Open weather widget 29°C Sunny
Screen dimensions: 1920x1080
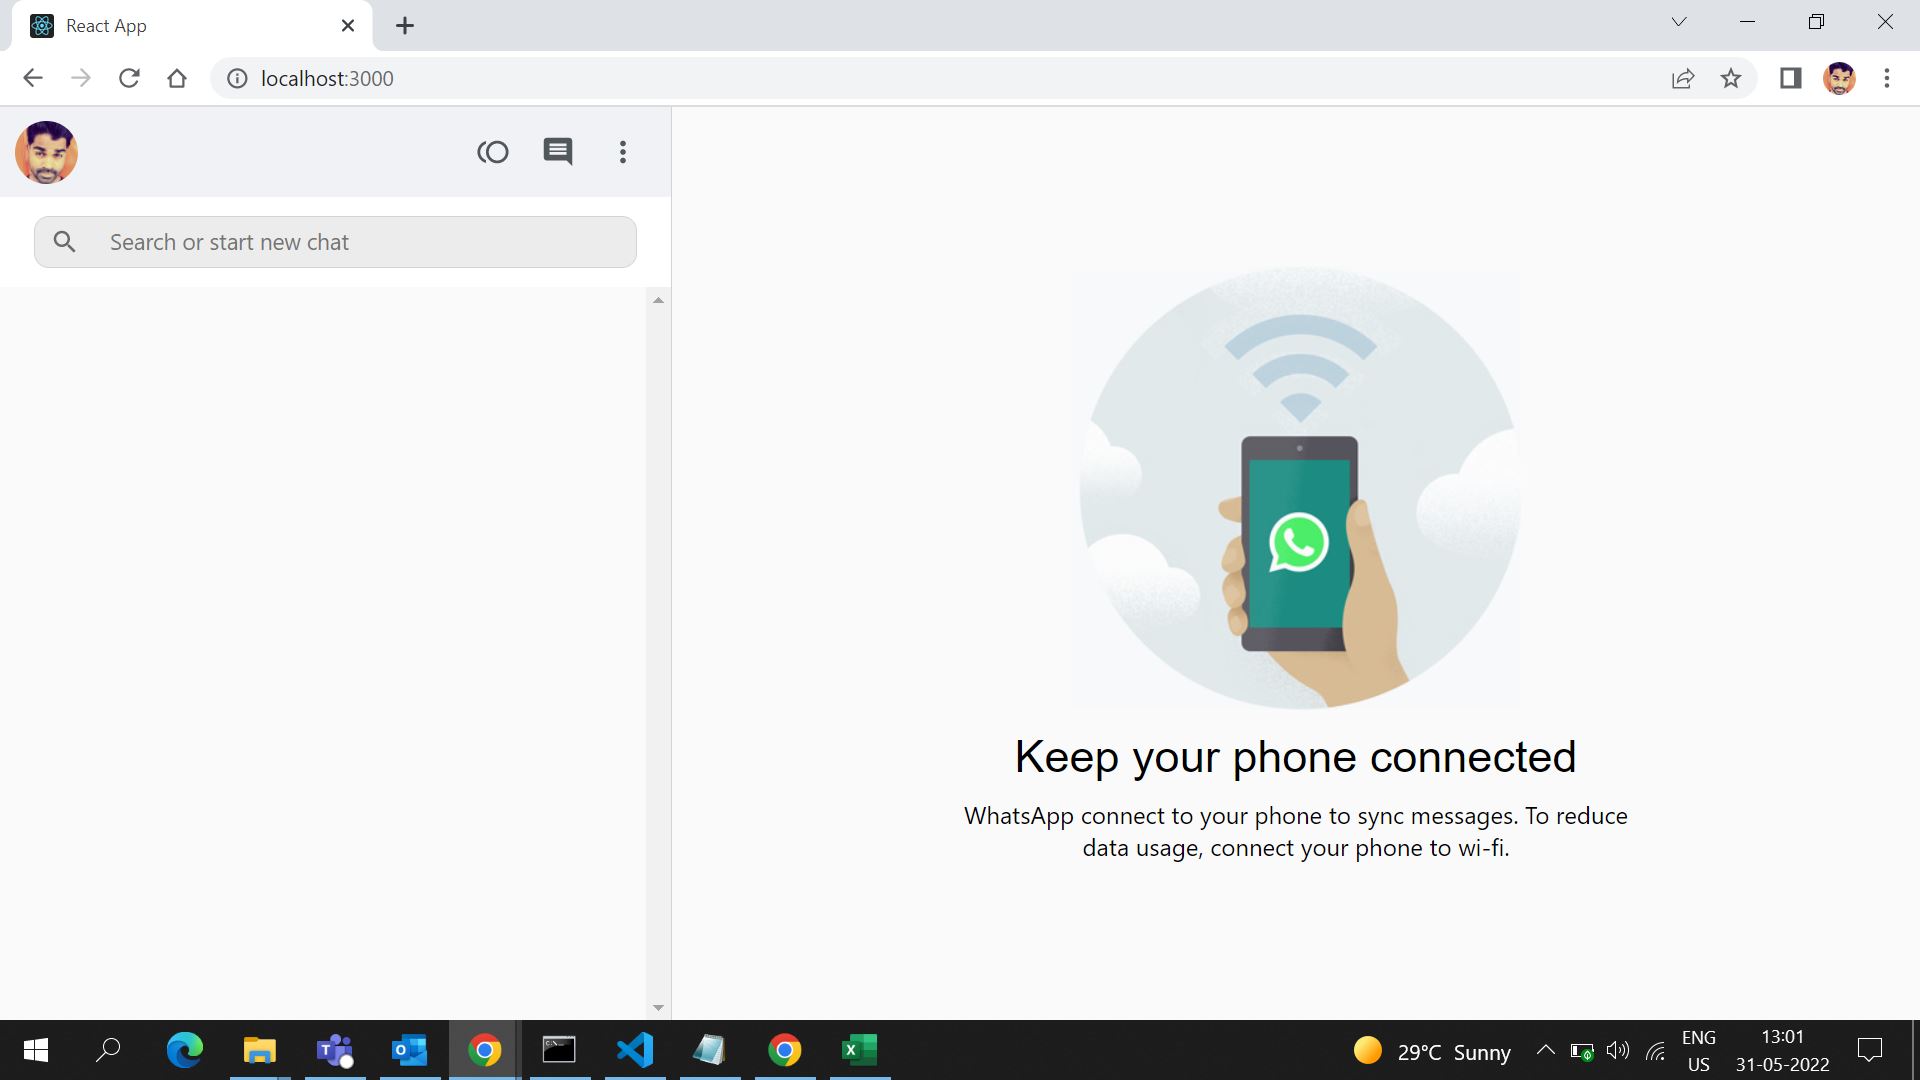tap(1432, 1051)
